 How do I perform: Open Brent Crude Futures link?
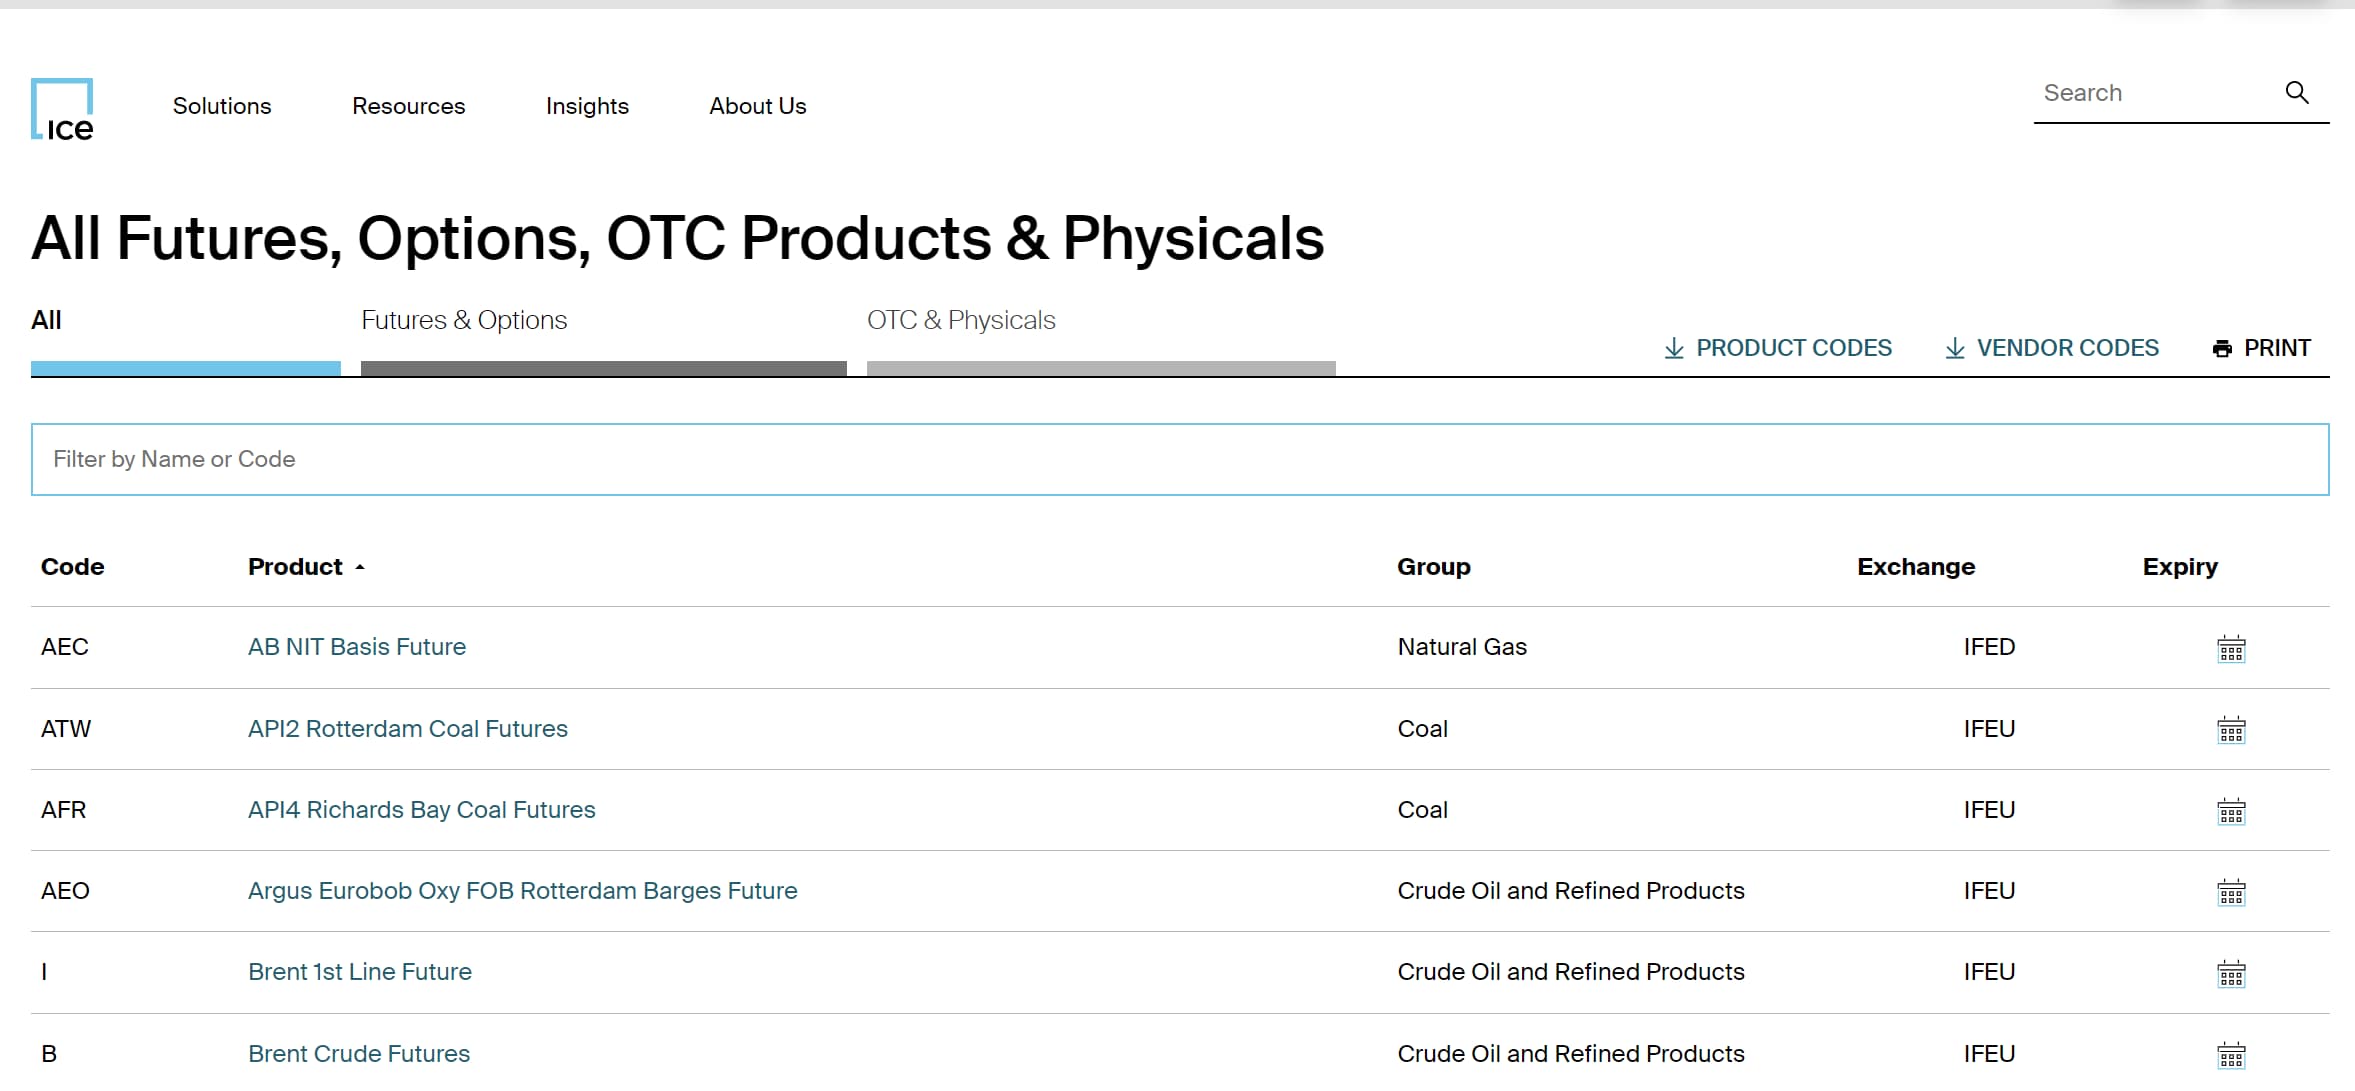pyautogui.click(x=359, y=1054)
